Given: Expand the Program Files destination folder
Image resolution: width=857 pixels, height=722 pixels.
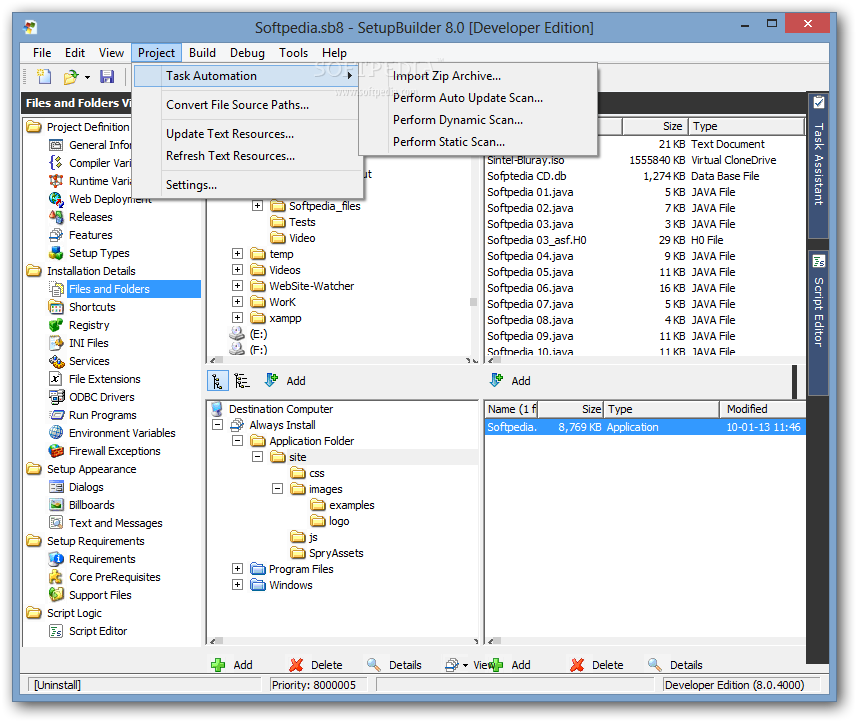Looking at the screenshot, I should click(x=237, y=570).
